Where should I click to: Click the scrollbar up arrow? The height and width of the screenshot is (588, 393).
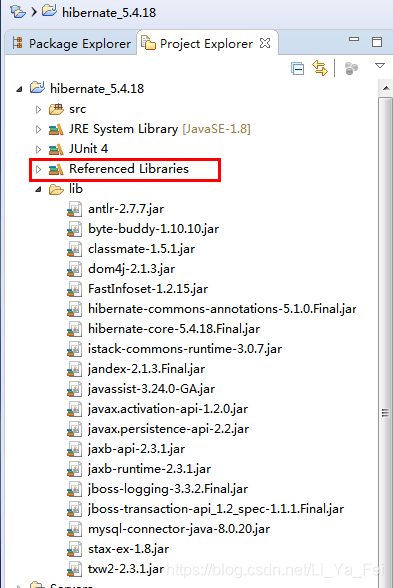pos(385,88)
